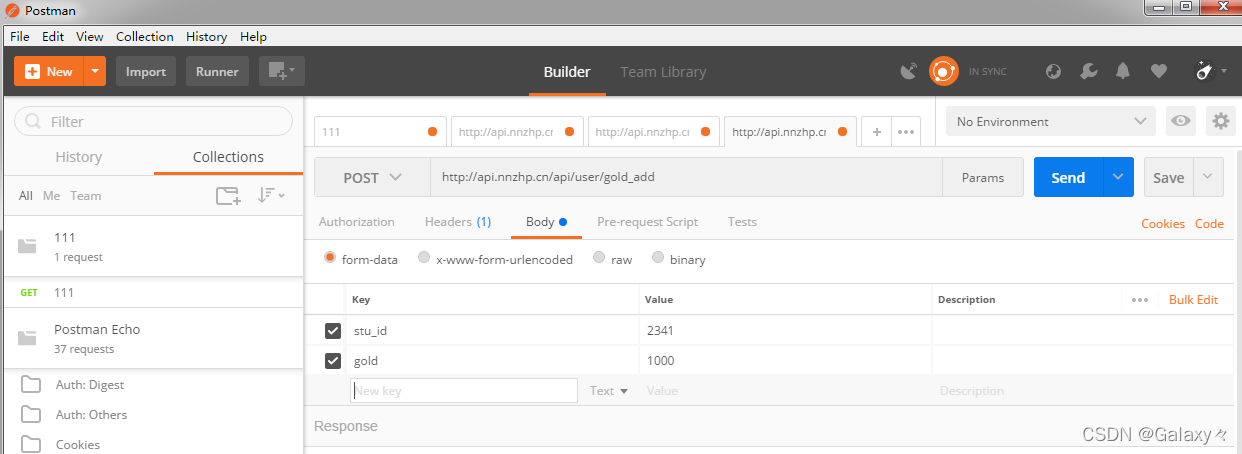Filter collections by Team
The image size is (1242, 454).
[x=85, y=196]
